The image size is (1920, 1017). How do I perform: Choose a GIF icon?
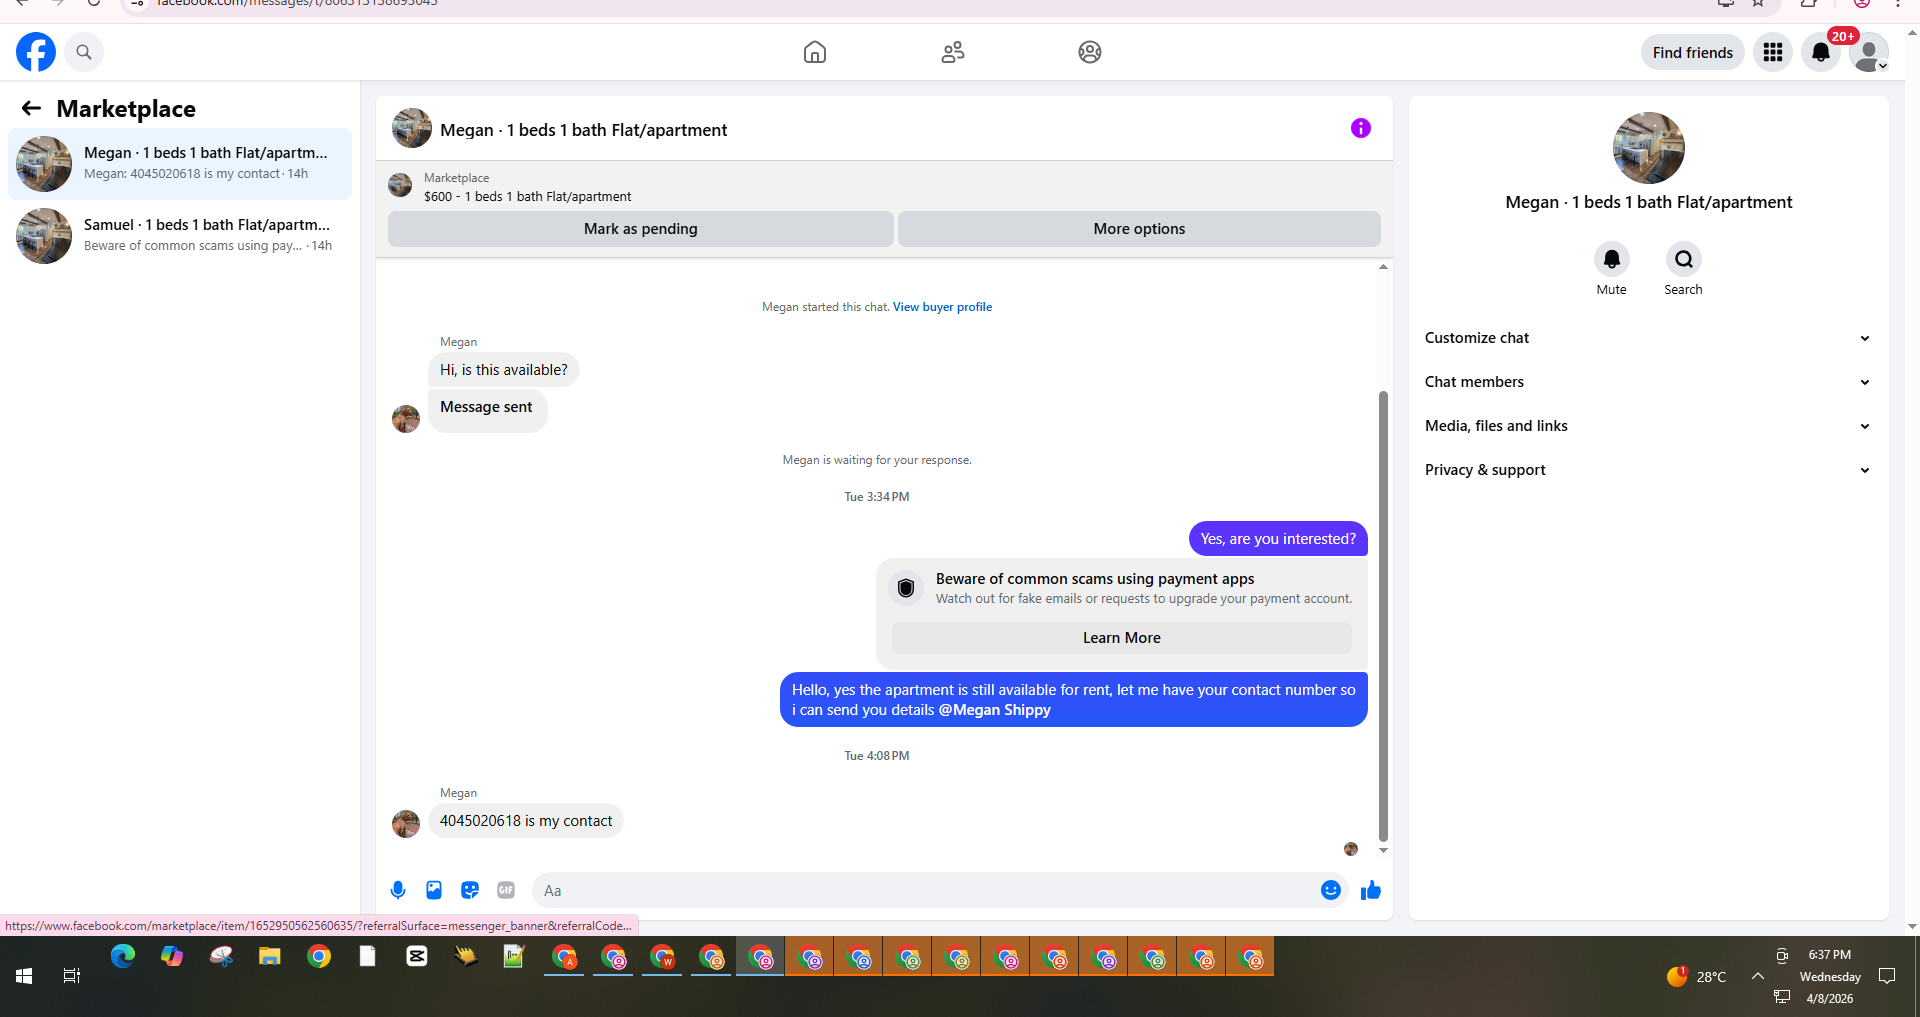[x=506, y=890]
